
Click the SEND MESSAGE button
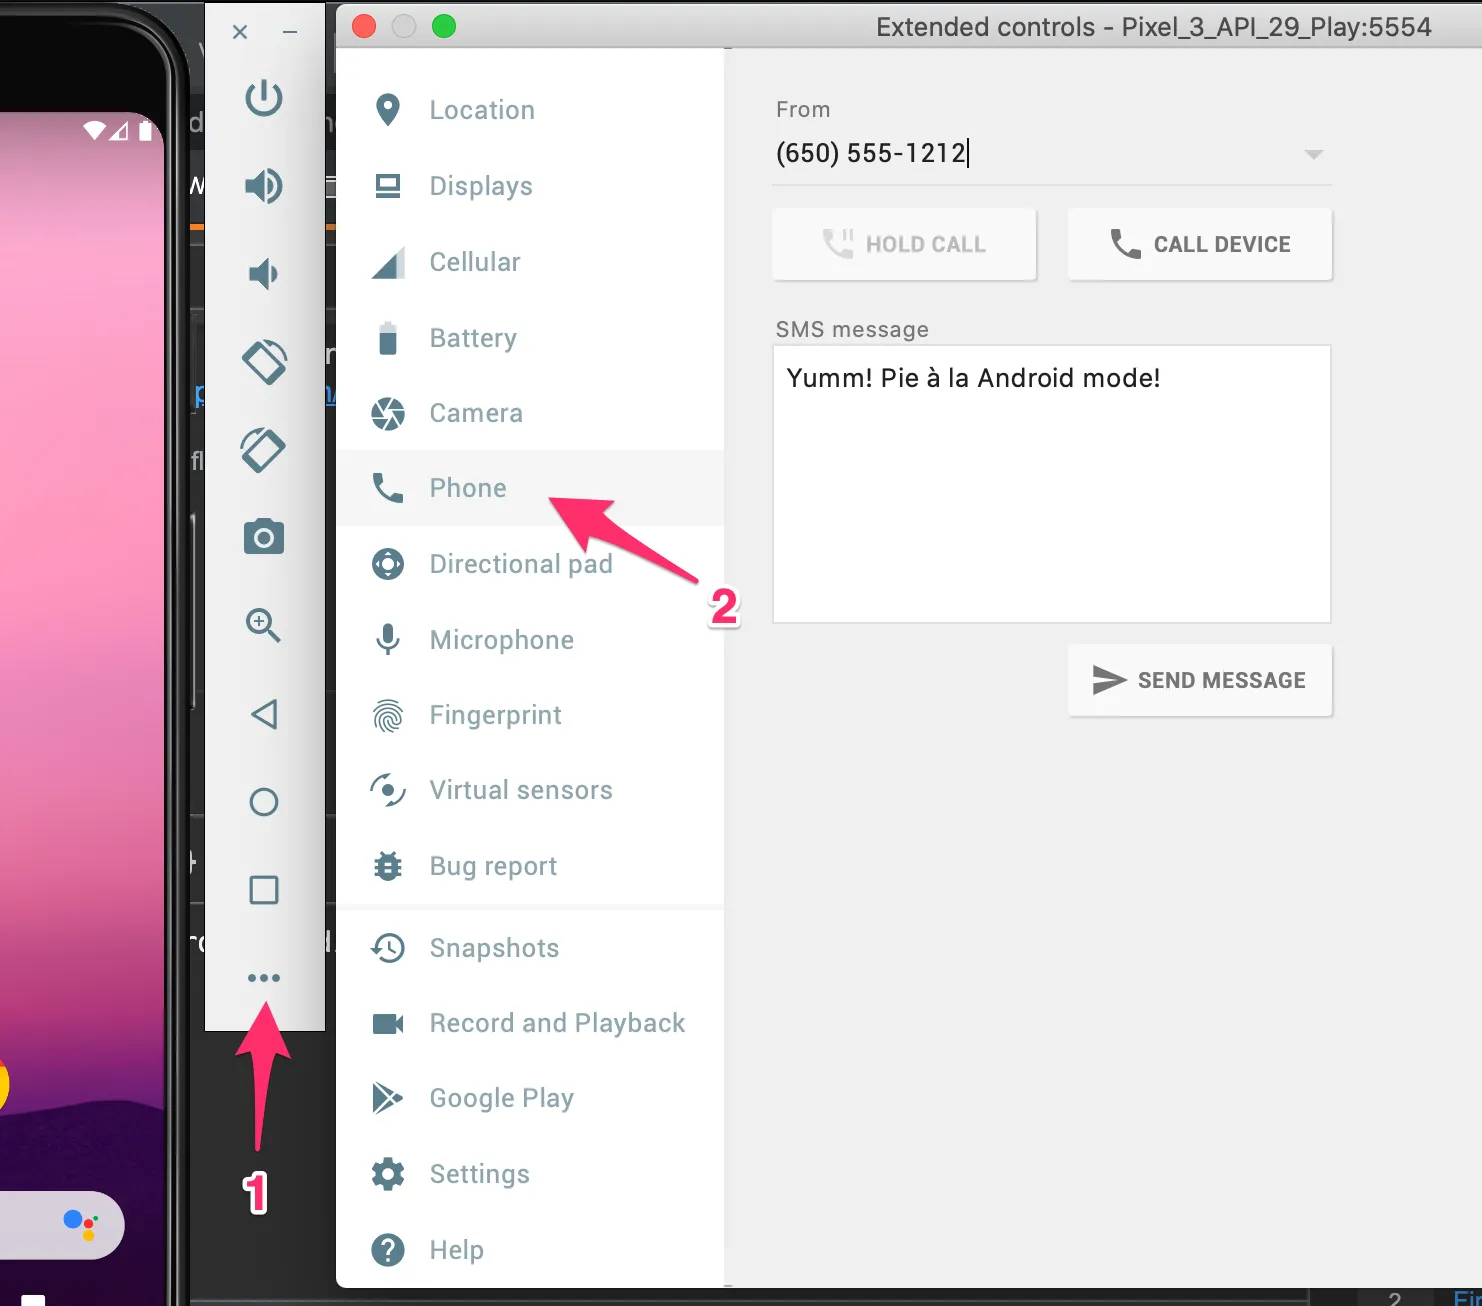tap(1200, 680)
